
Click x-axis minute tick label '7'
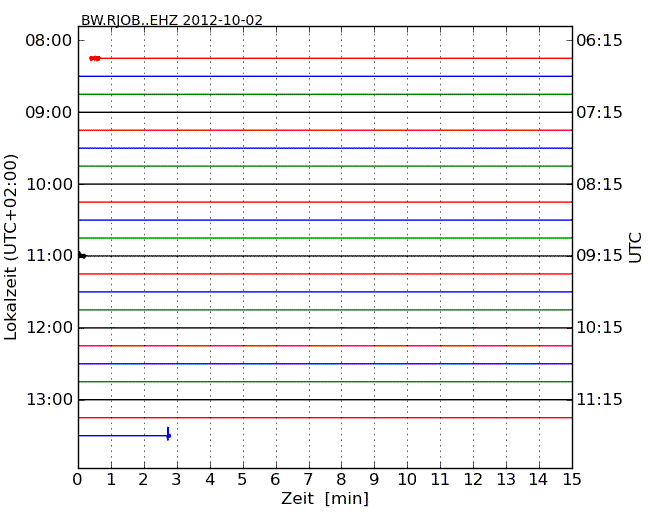coord(308,480)
